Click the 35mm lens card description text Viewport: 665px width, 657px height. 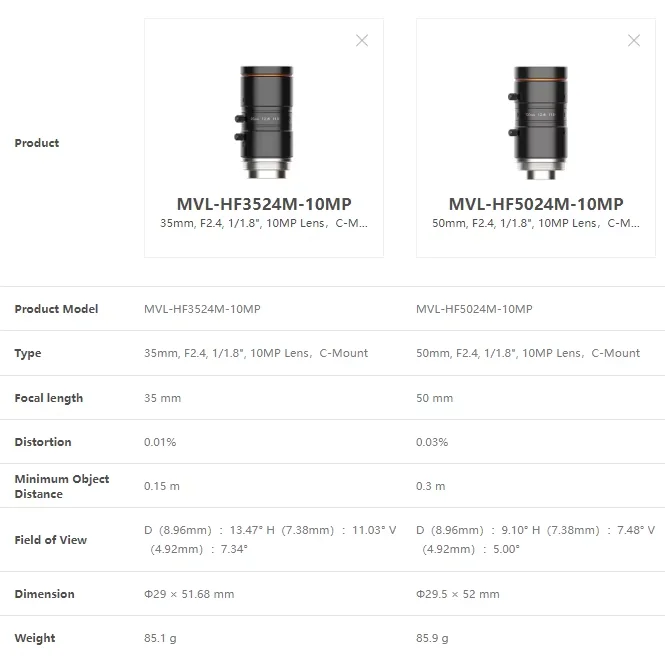tap(264, 223)
